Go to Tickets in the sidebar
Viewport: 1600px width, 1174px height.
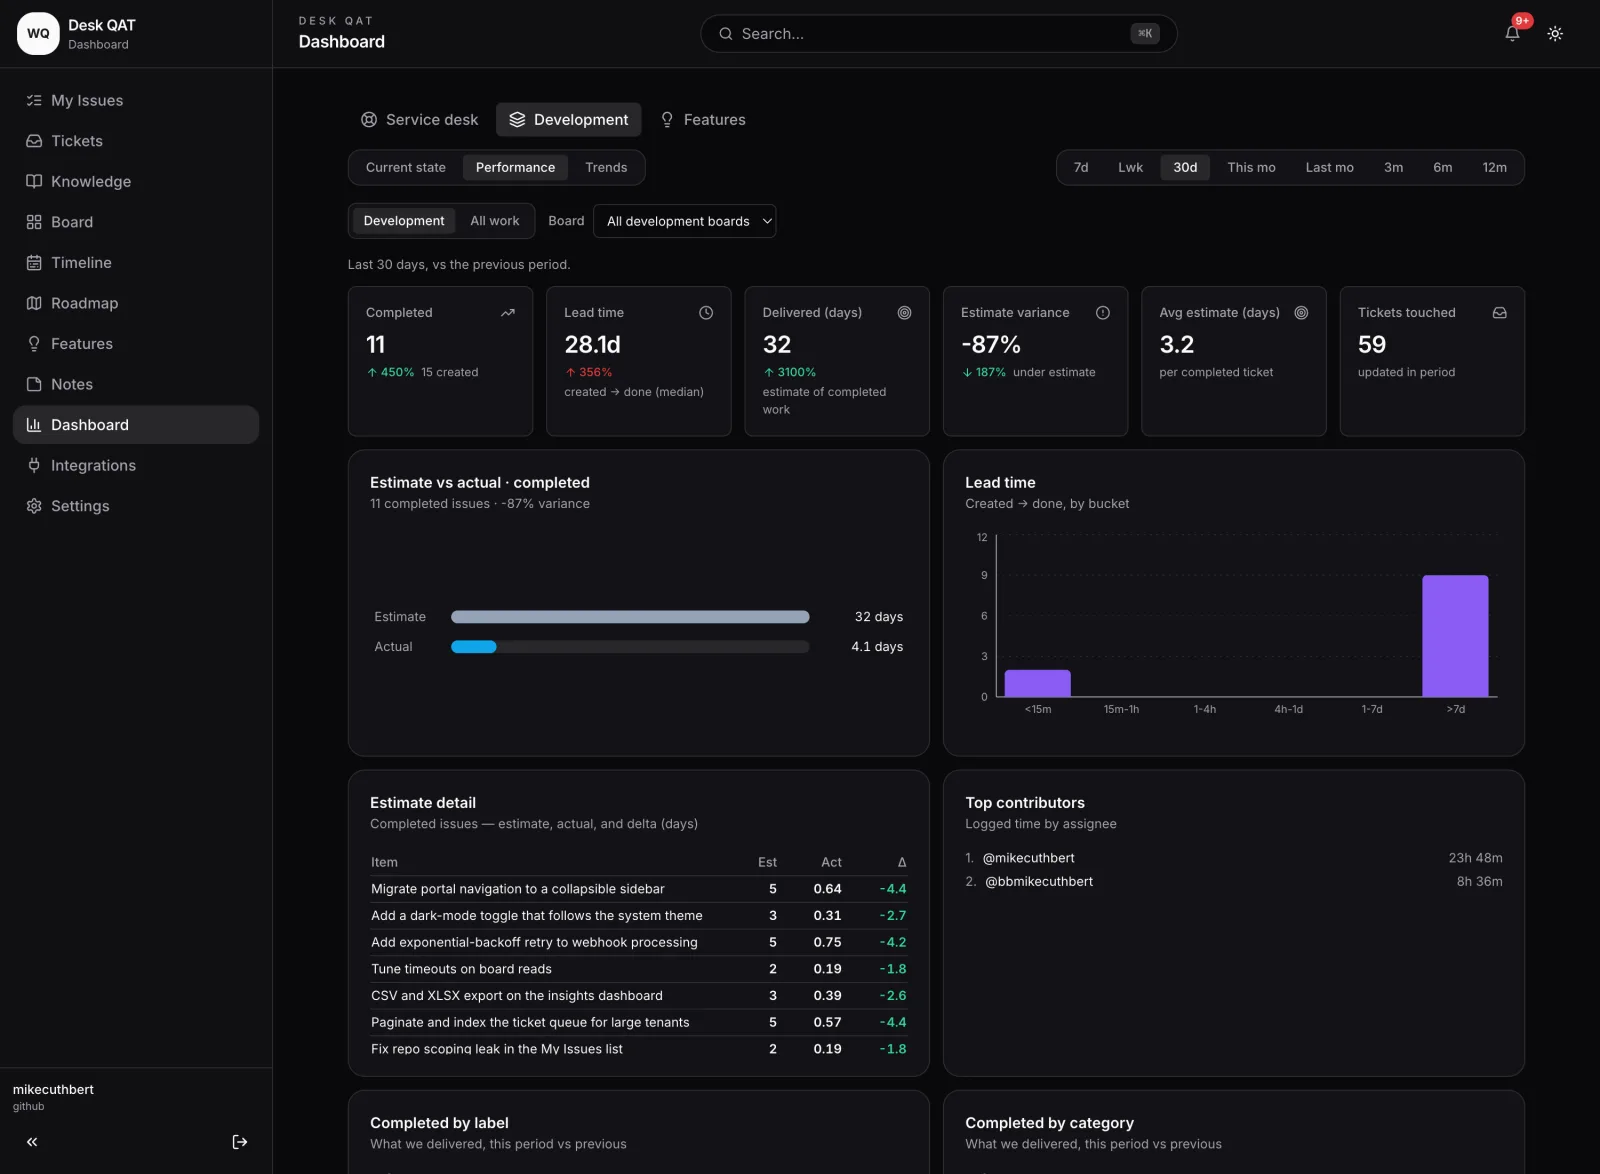[136, 141]
